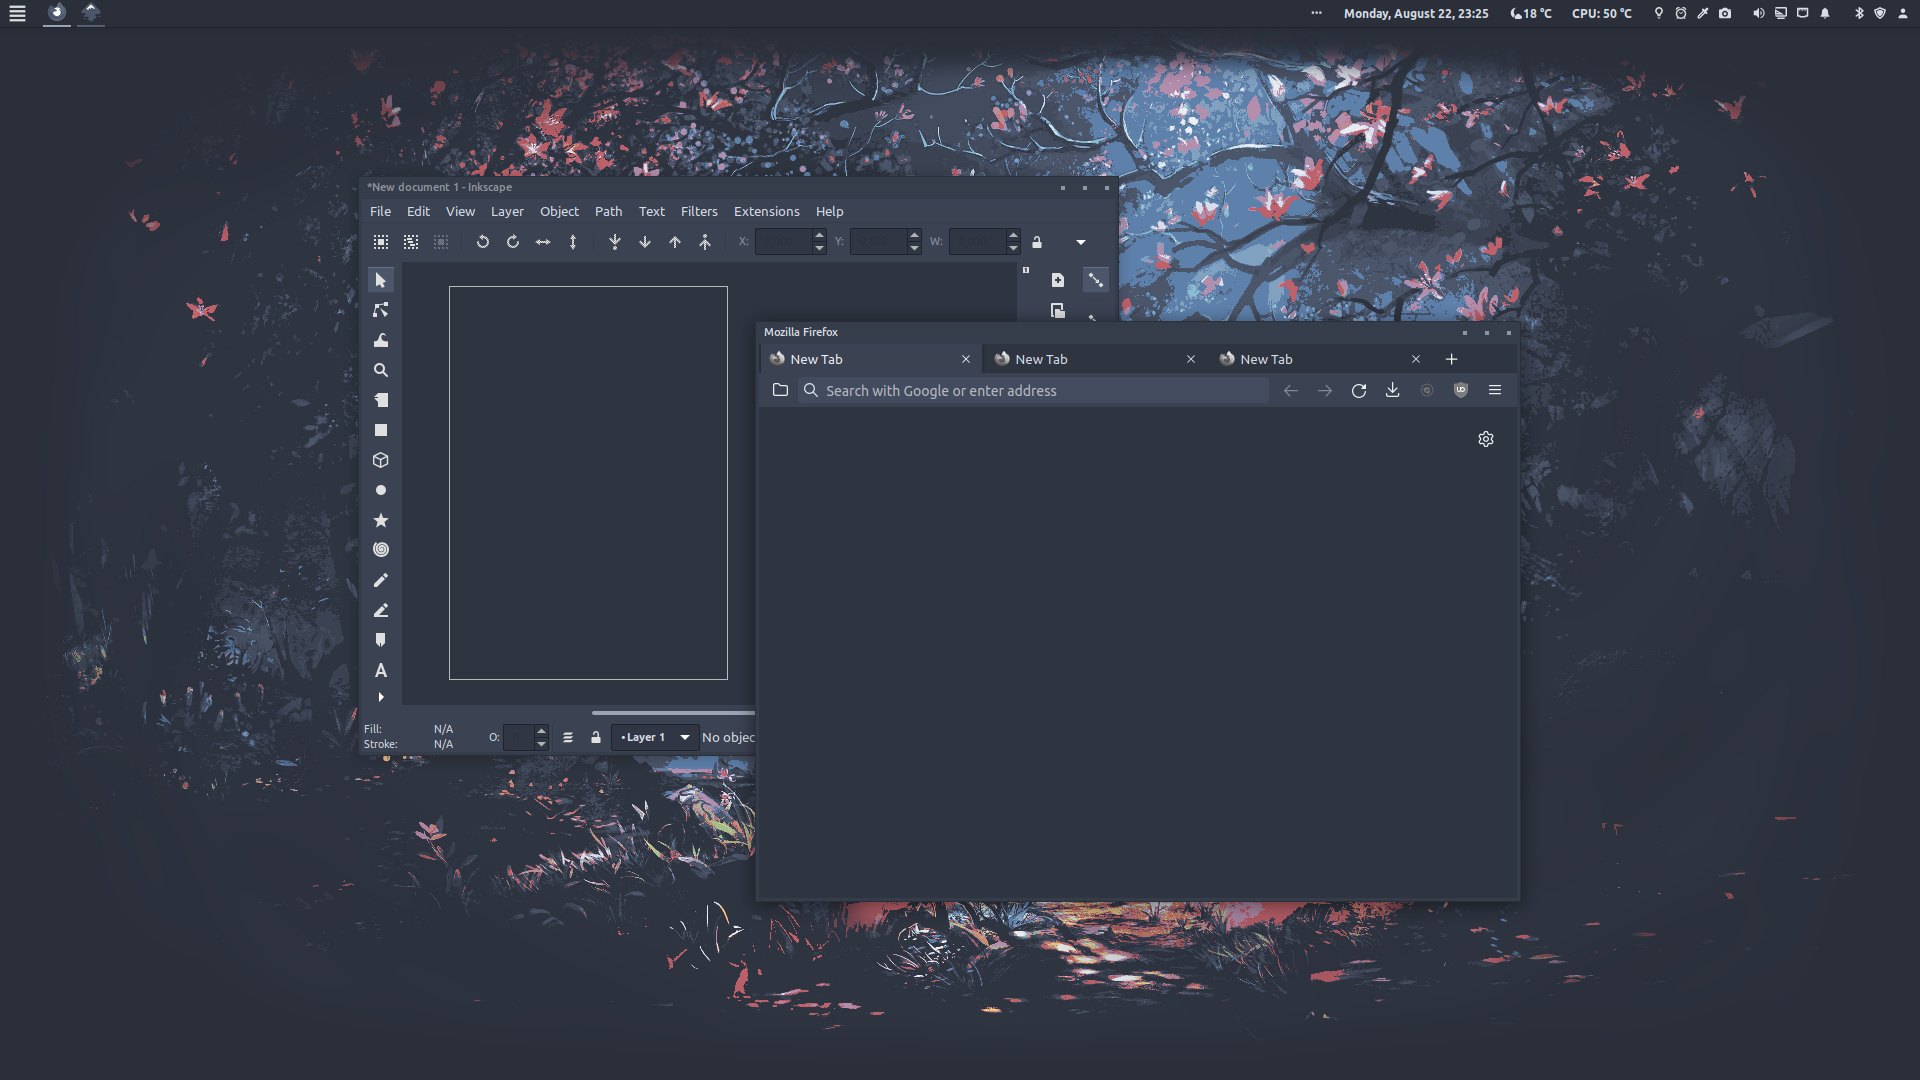
Task: Rotate selection 90 degrees counter-clockwise
Action: (483, 242)
